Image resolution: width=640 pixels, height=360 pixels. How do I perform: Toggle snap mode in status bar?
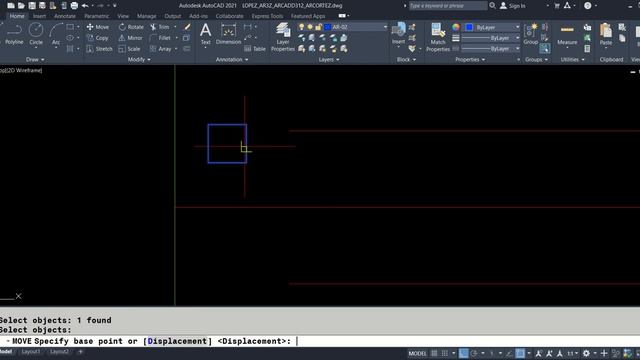(x=445, y=353)
